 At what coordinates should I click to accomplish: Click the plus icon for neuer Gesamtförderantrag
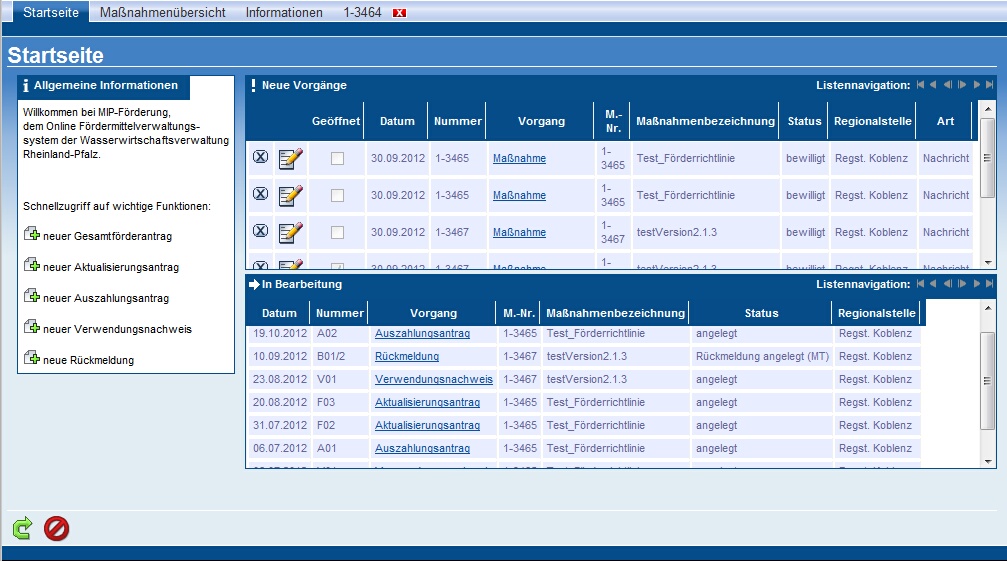pos(31,234)
